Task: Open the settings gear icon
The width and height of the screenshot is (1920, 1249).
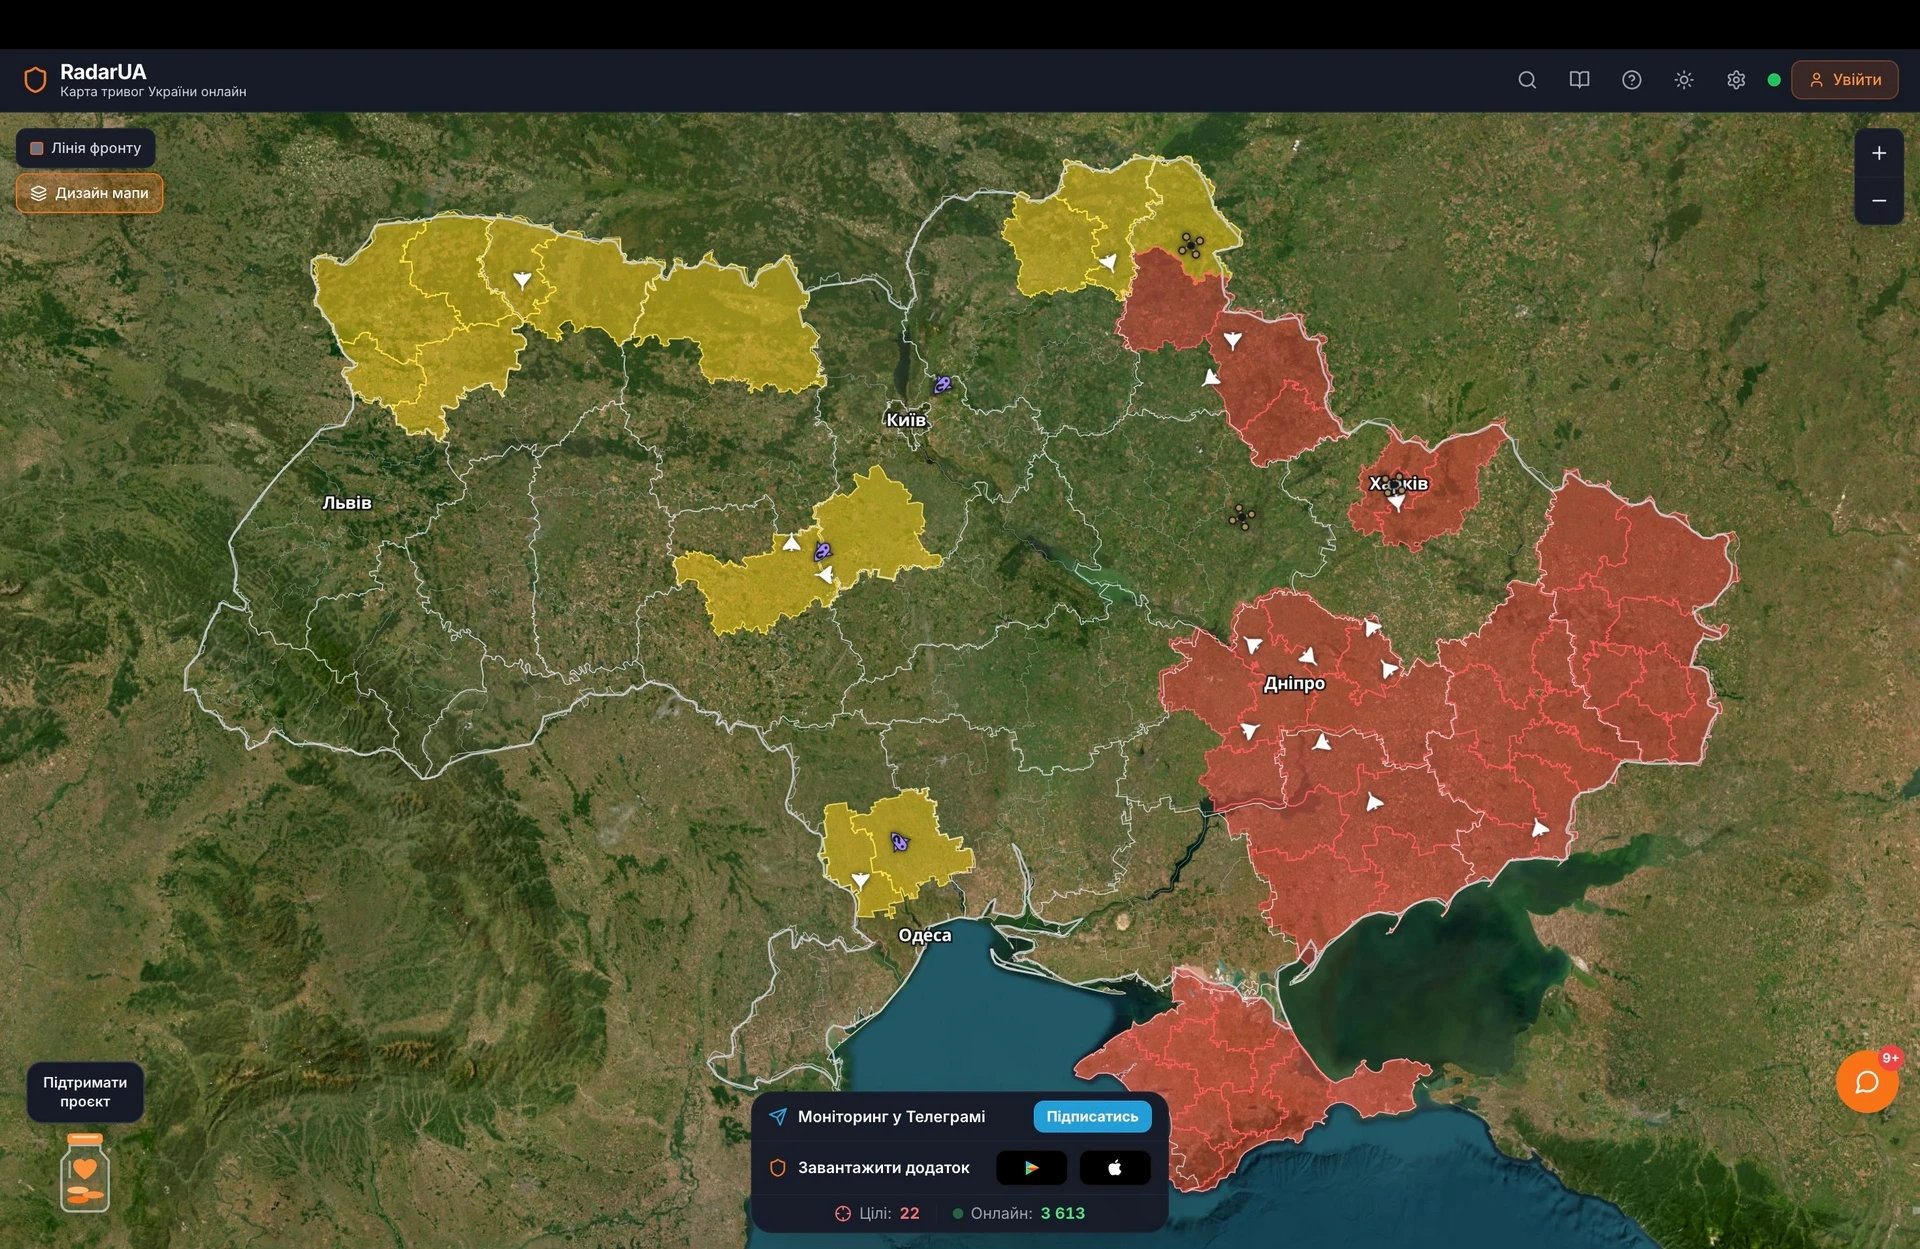Action: [x=1736, y=80]
